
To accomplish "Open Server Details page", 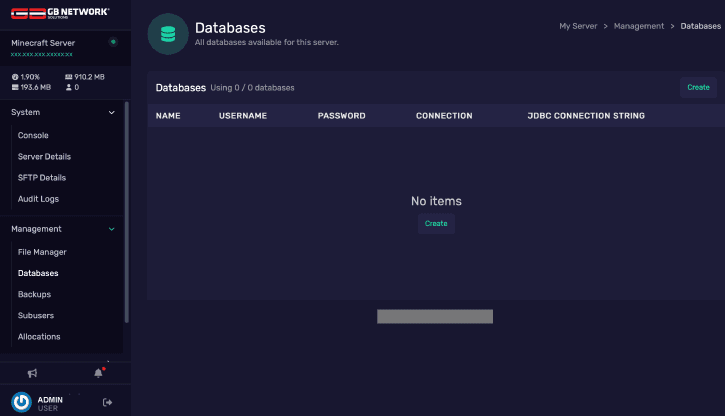I will [44, 157].
